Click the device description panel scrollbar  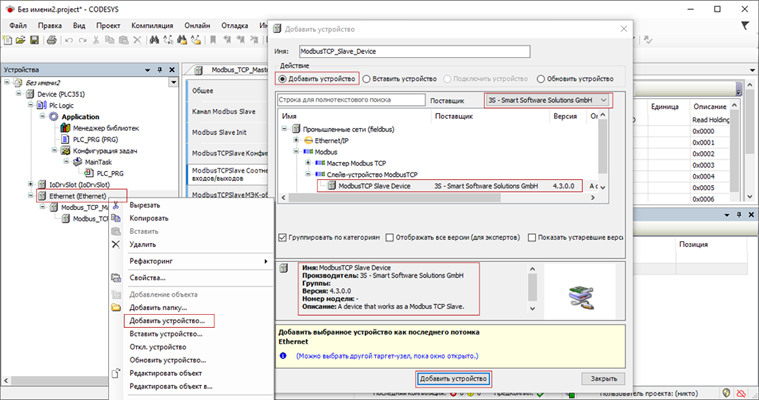pos(532,288)
